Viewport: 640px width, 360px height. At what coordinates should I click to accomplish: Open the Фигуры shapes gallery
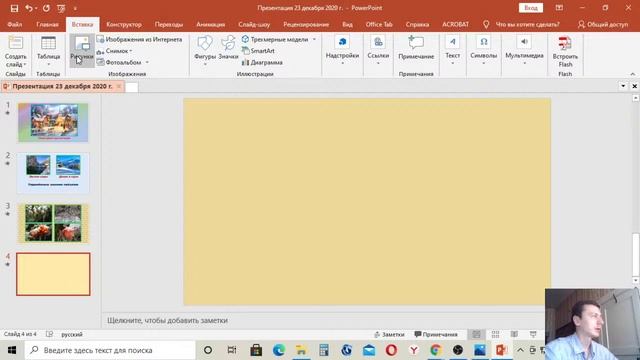(x=205, y=49)
